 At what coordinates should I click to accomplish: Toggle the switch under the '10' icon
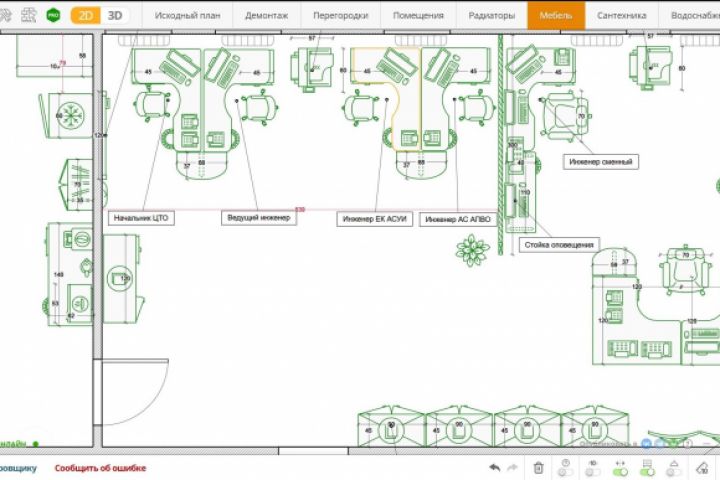pos(593,472)
